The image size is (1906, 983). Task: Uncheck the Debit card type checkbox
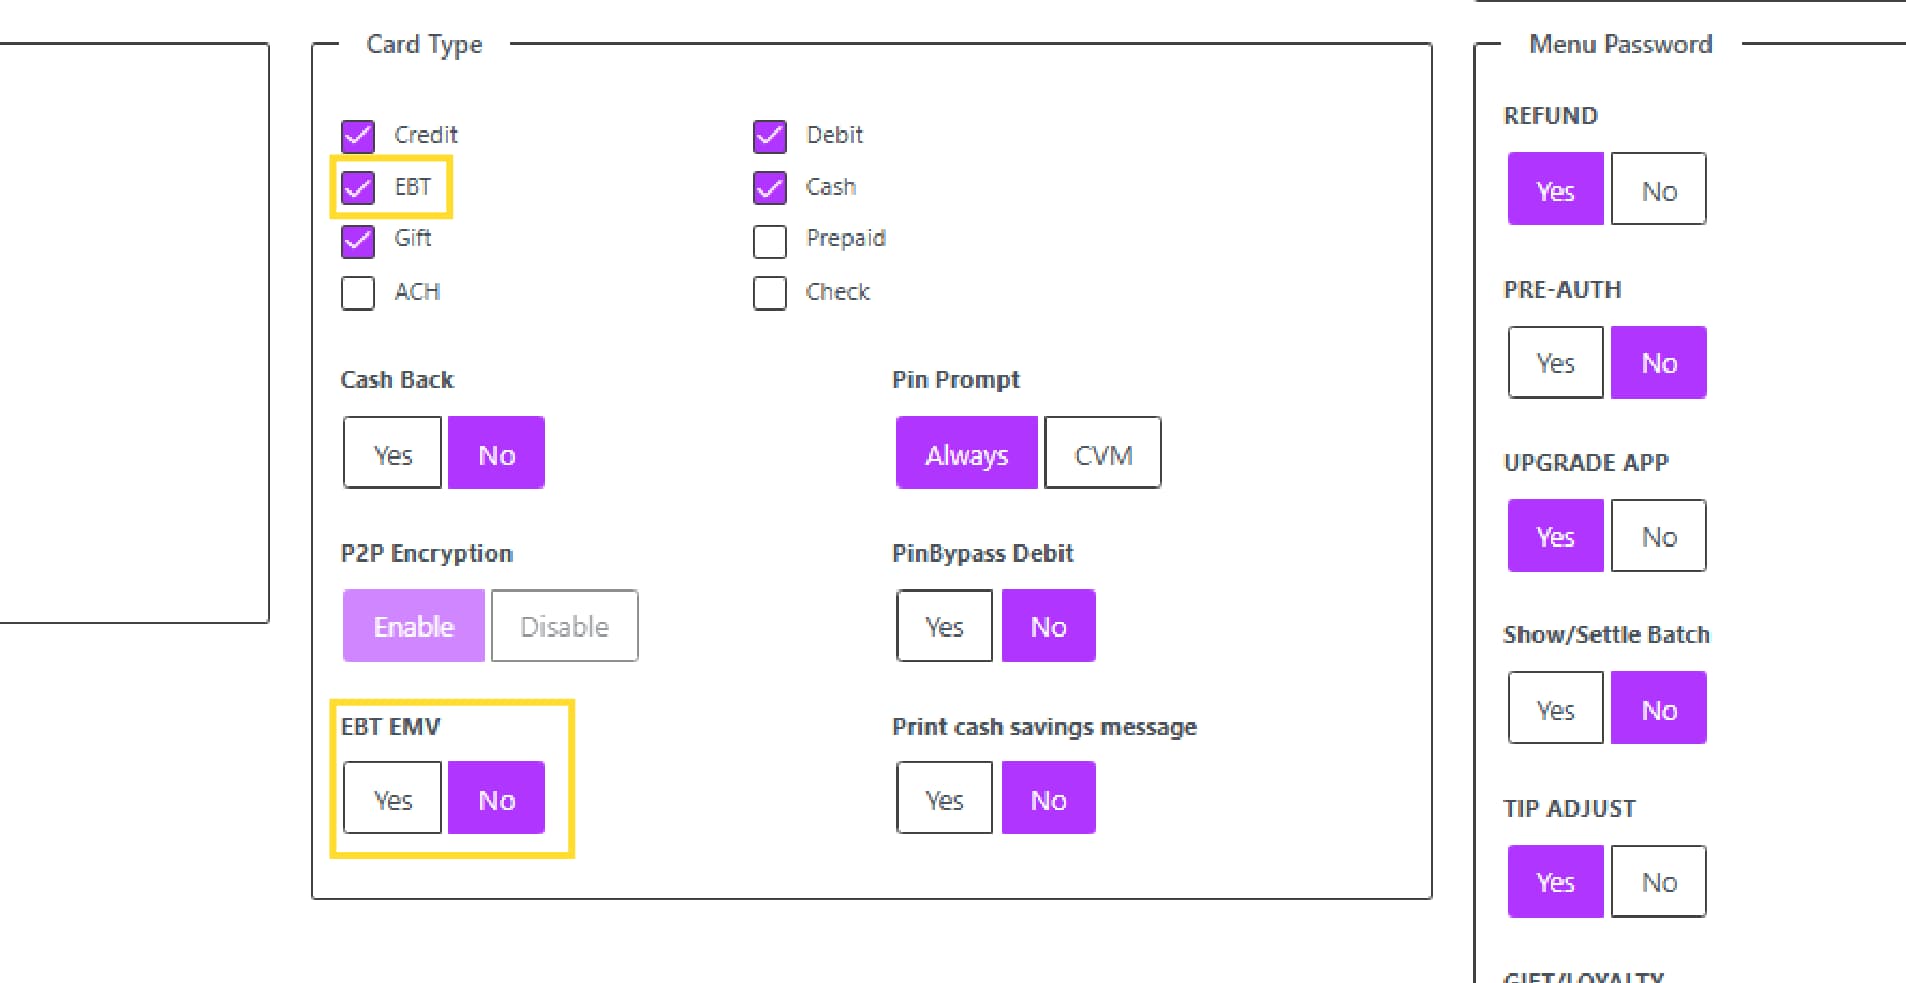[x=770, y=136]
